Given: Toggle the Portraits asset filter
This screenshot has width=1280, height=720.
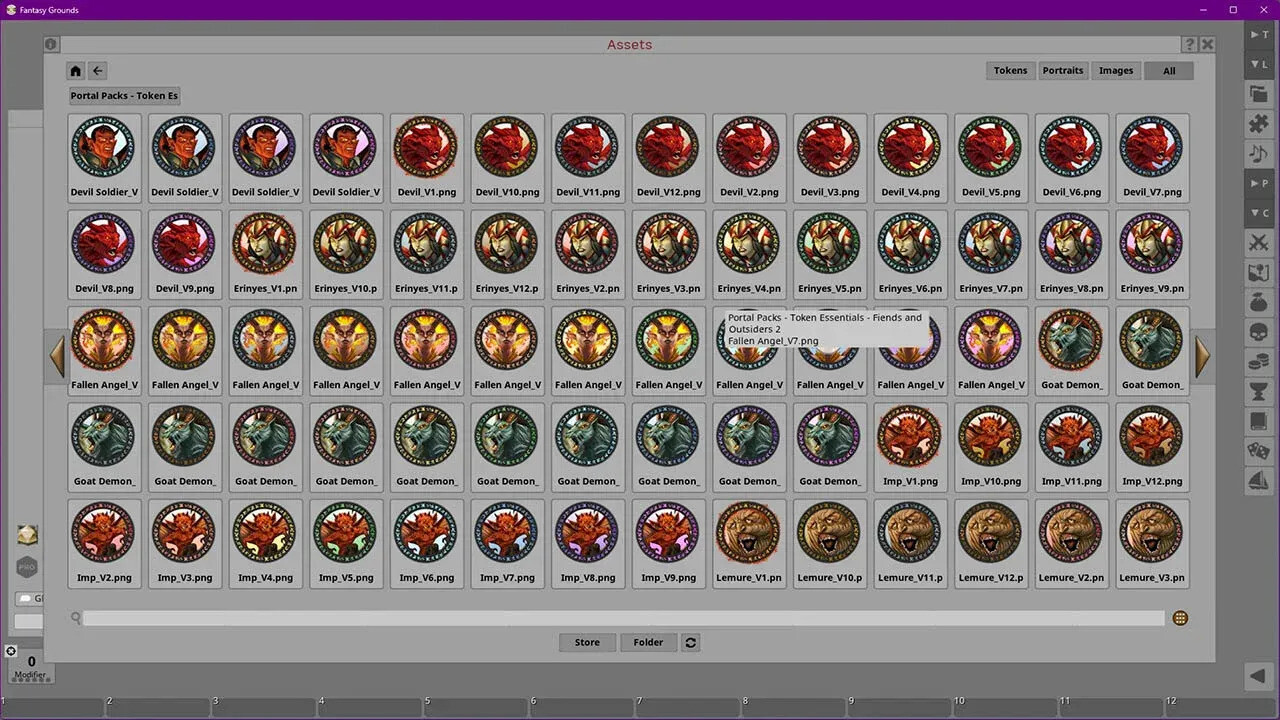Looking at the screenshot, I should click(1063, 70).
